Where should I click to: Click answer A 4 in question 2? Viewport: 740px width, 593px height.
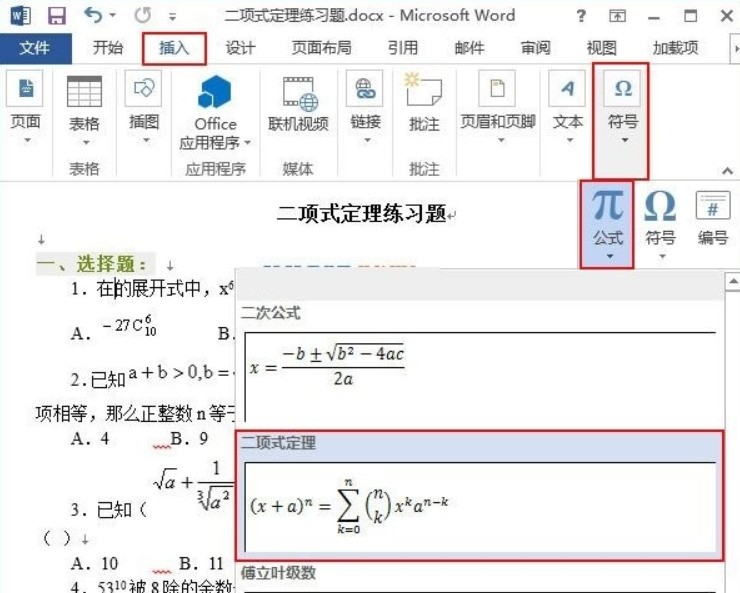[x=90, y=439]
